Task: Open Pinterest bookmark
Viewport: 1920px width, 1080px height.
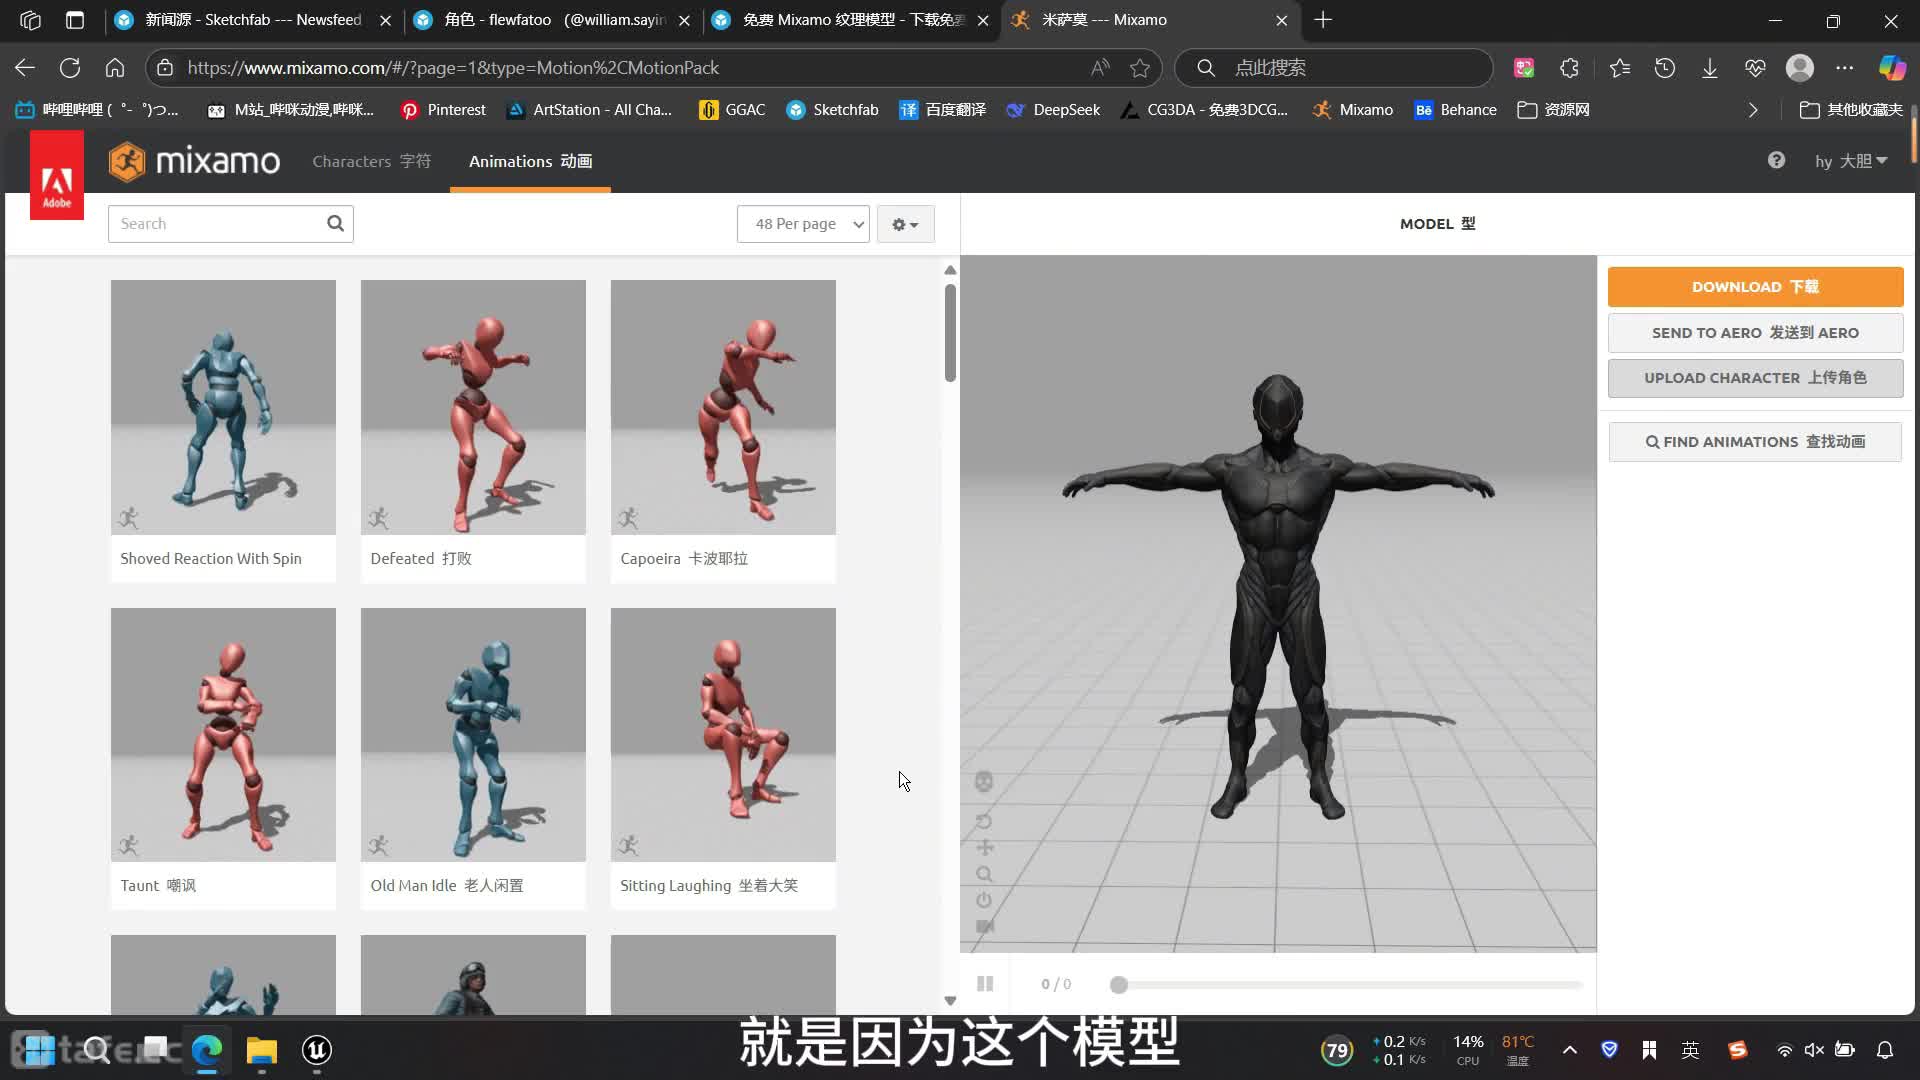Action: point(443,110)
